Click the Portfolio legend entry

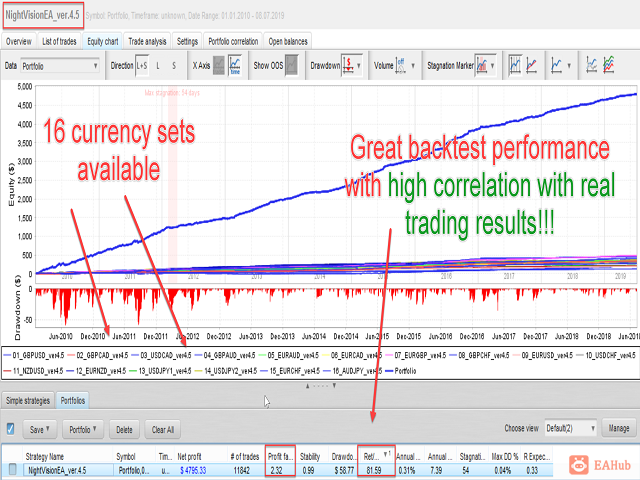tap(400, 371)
